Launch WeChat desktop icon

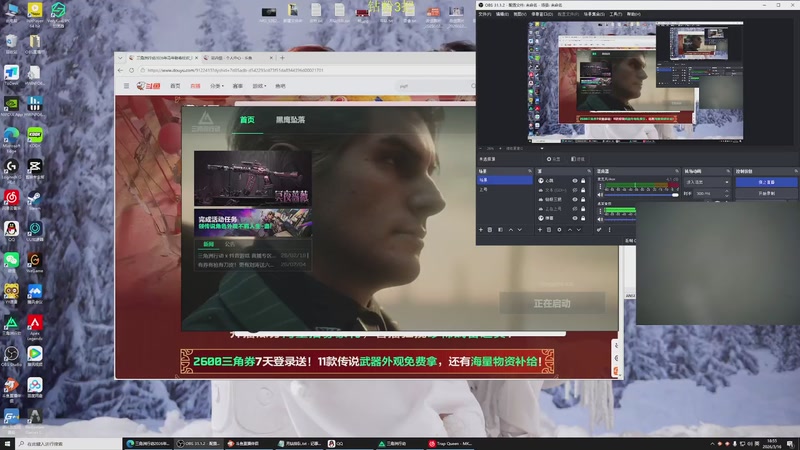point(11,262)
